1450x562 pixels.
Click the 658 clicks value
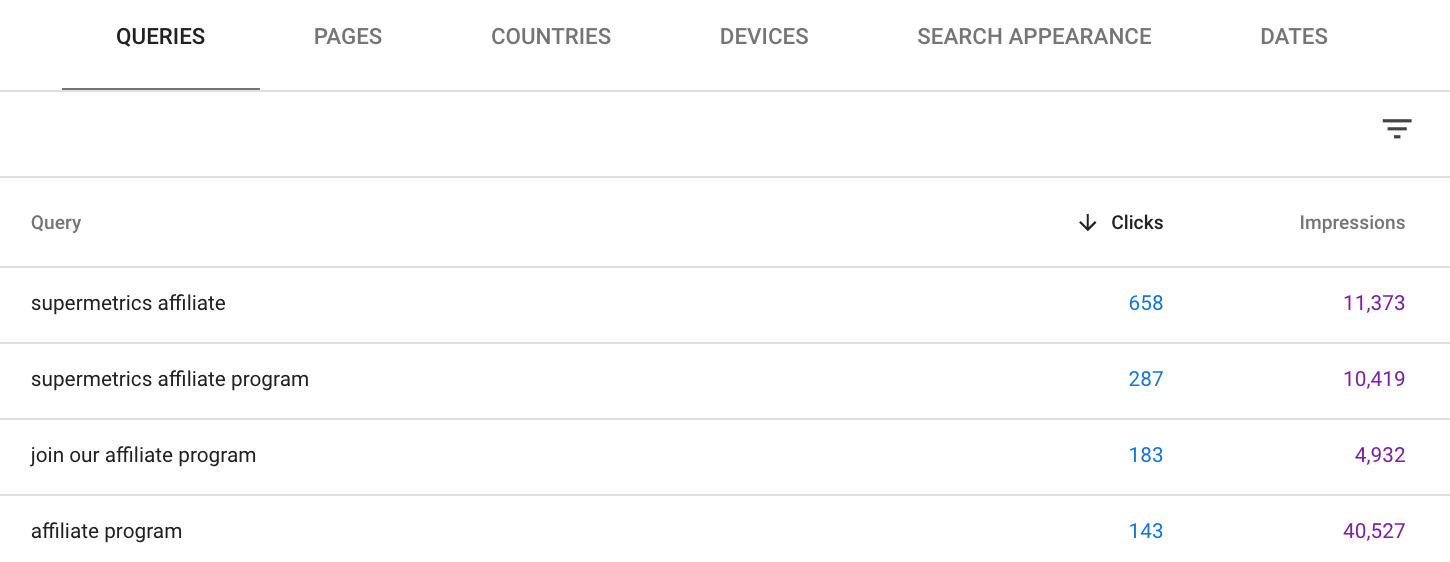point(1146,303)
